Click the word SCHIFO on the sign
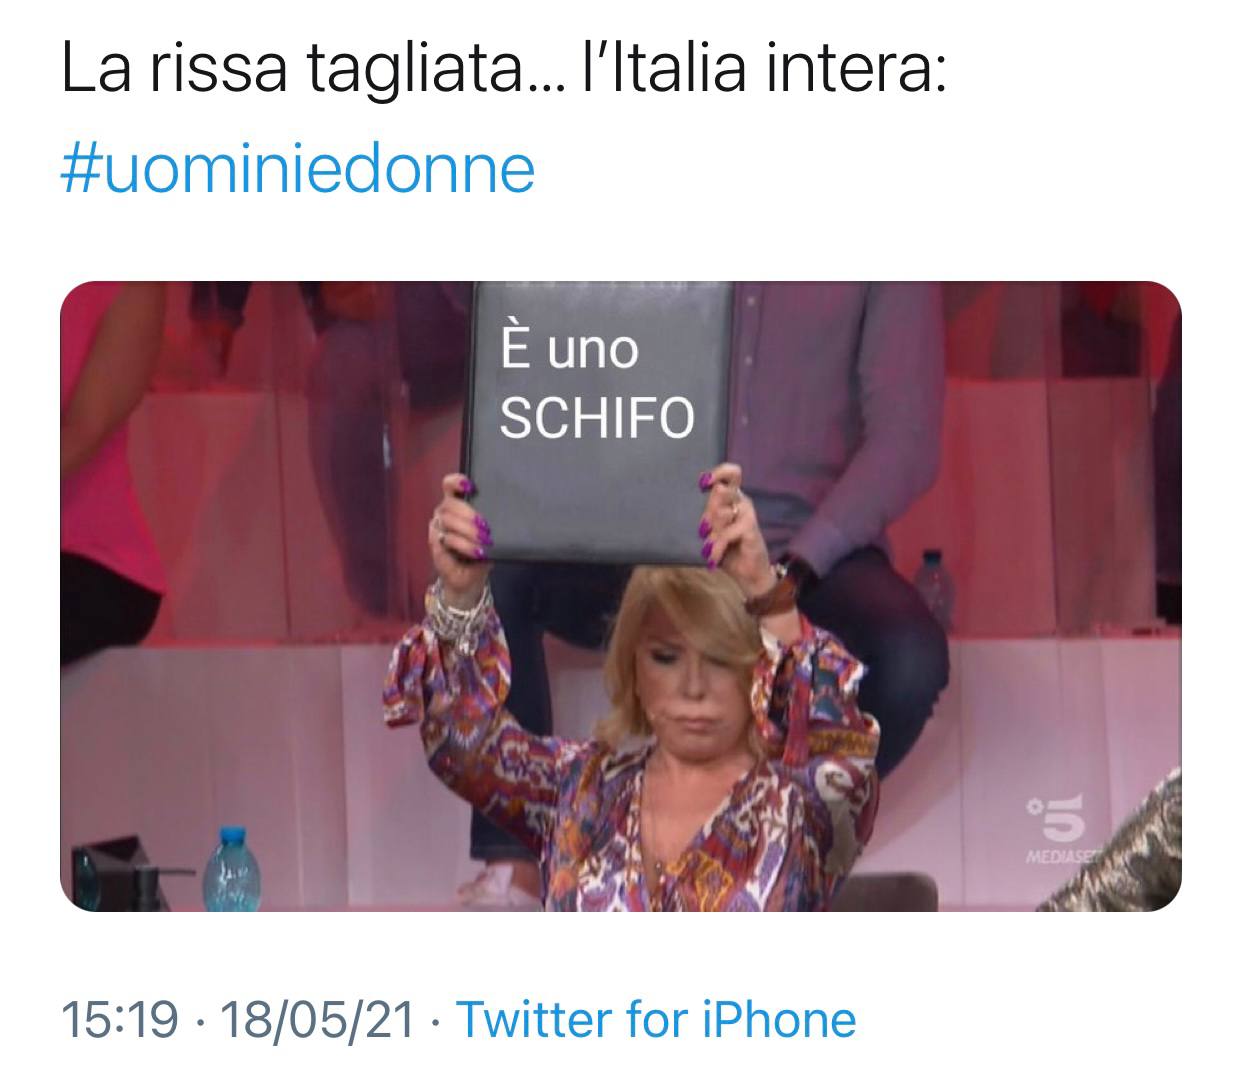Image resolution: width=1242 pixels, height=1078 pixels. point(596,418)
